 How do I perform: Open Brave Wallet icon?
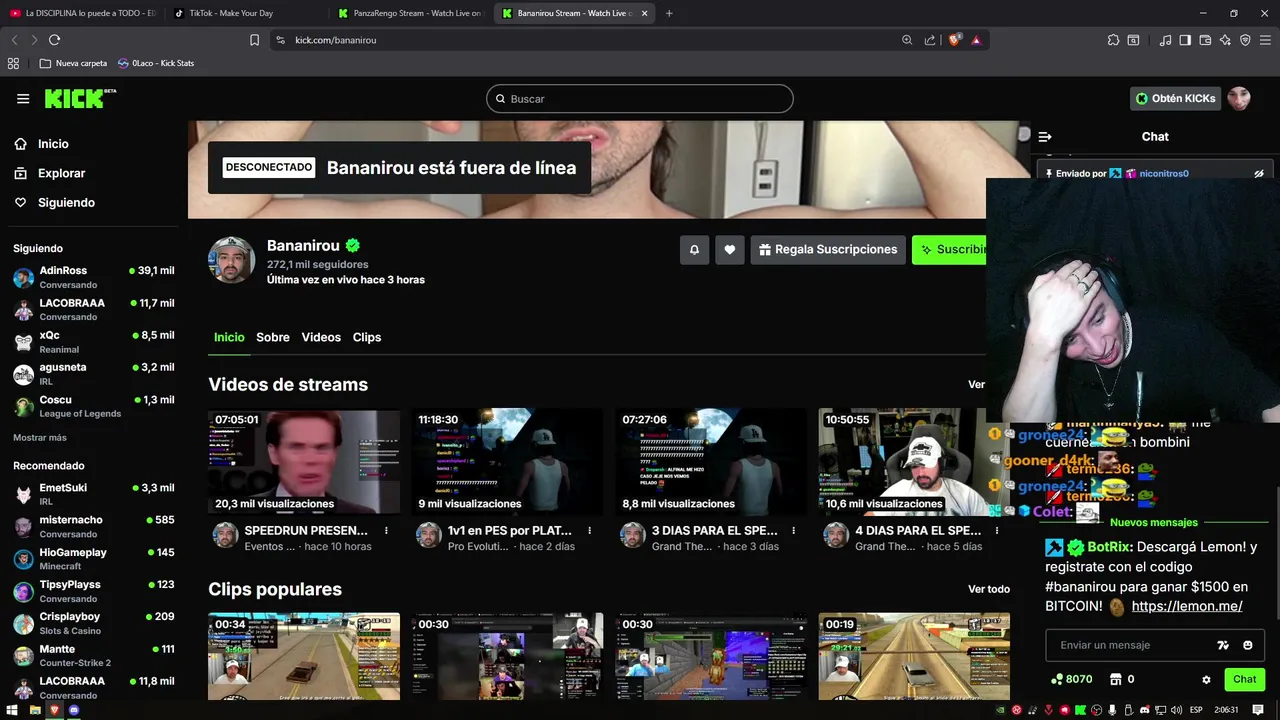[1205, 40]
